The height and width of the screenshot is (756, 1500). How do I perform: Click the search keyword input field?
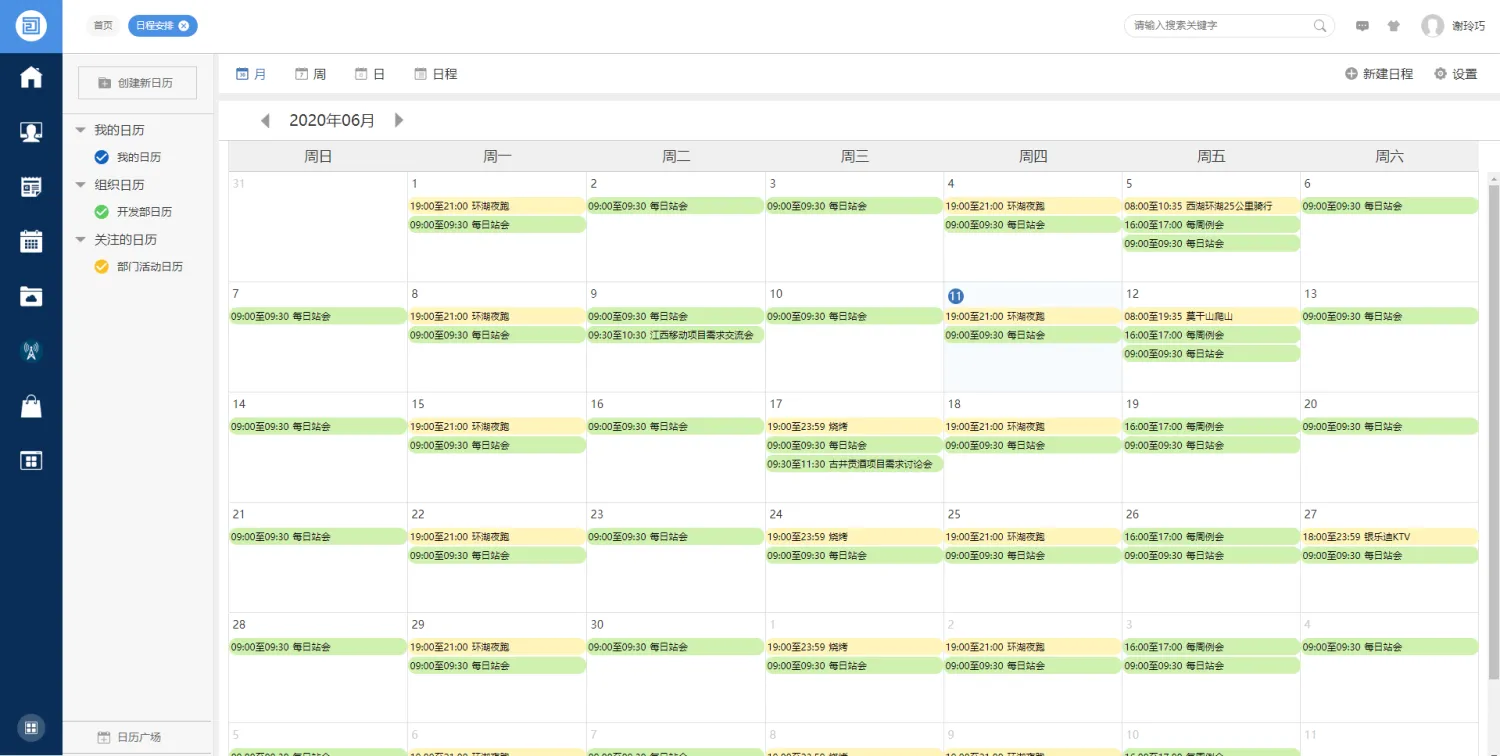tap(1218, 26)
